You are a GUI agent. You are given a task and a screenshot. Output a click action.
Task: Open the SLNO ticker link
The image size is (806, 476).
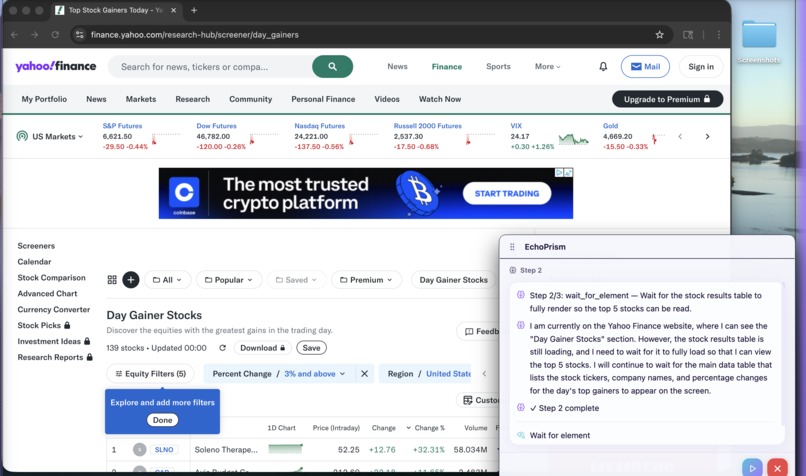[x=164, y=450]
